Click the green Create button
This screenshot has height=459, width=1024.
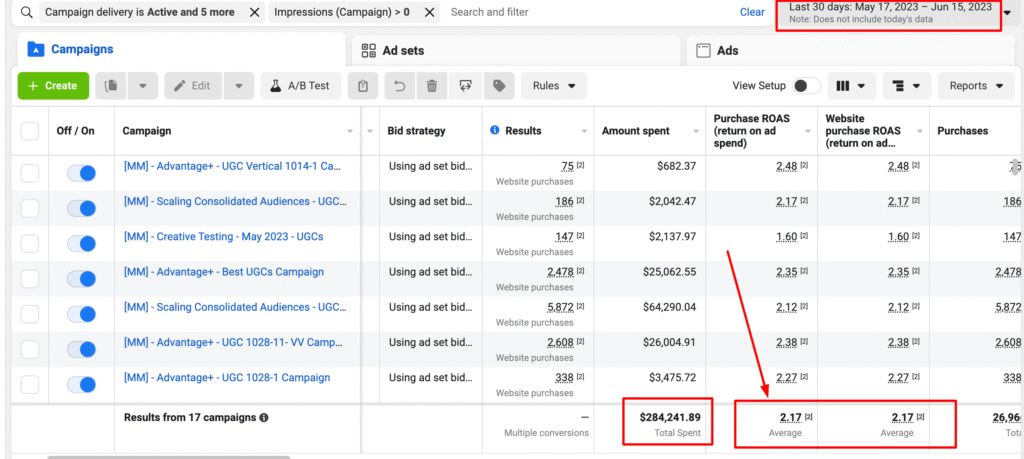tap(53, 86)
